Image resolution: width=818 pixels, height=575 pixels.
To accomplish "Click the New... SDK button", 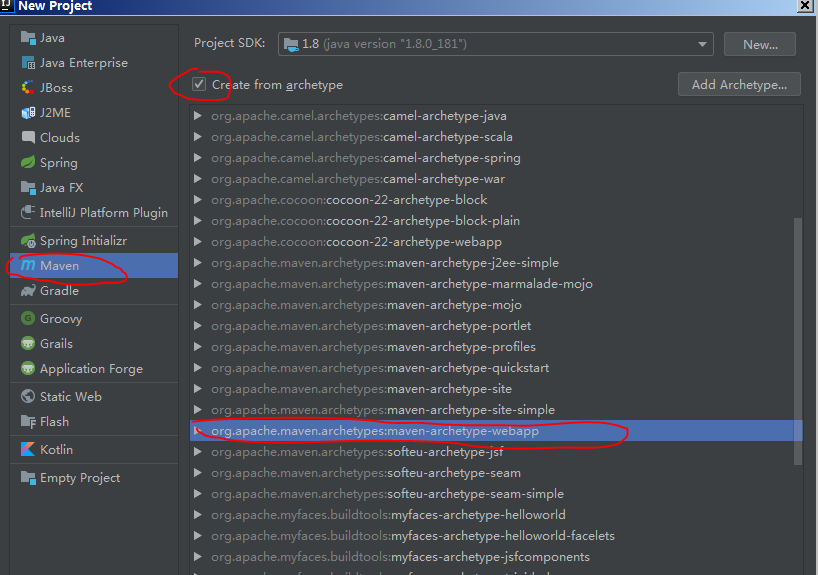I will point(760,44).
